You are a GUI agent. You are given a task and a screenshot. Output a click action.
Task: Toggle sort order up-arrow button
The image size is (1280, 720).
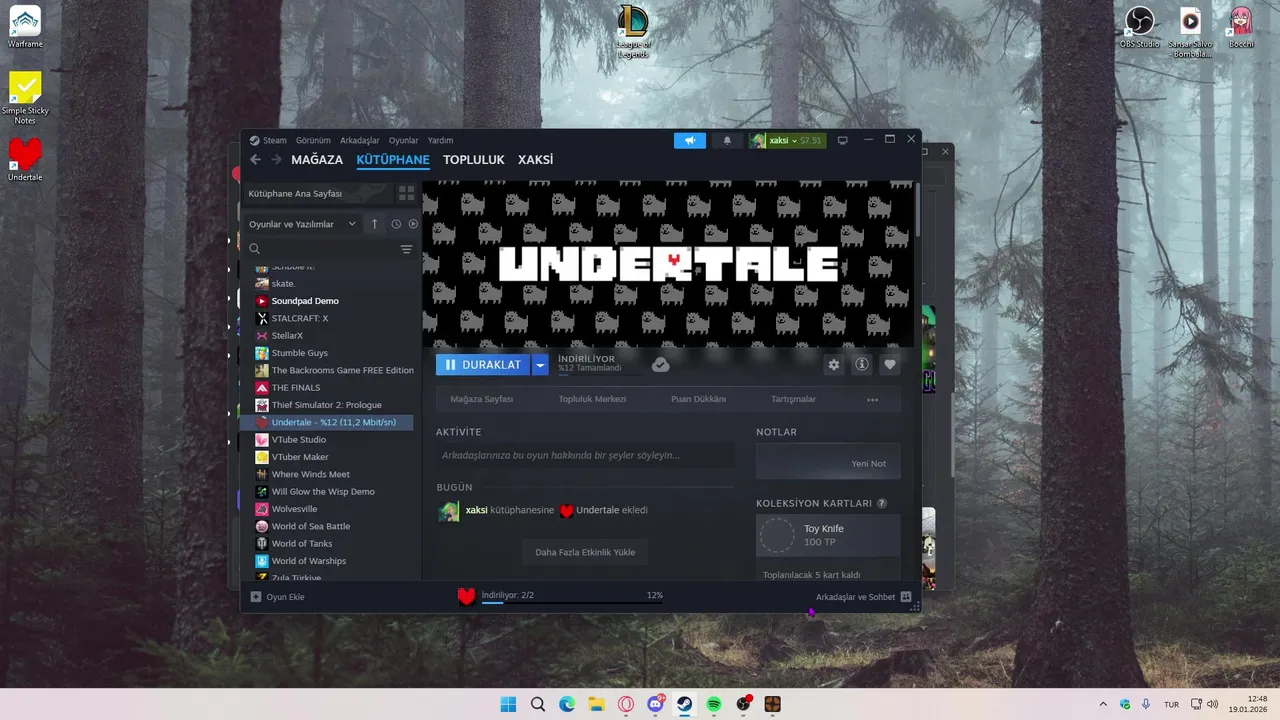coord(375,224)
